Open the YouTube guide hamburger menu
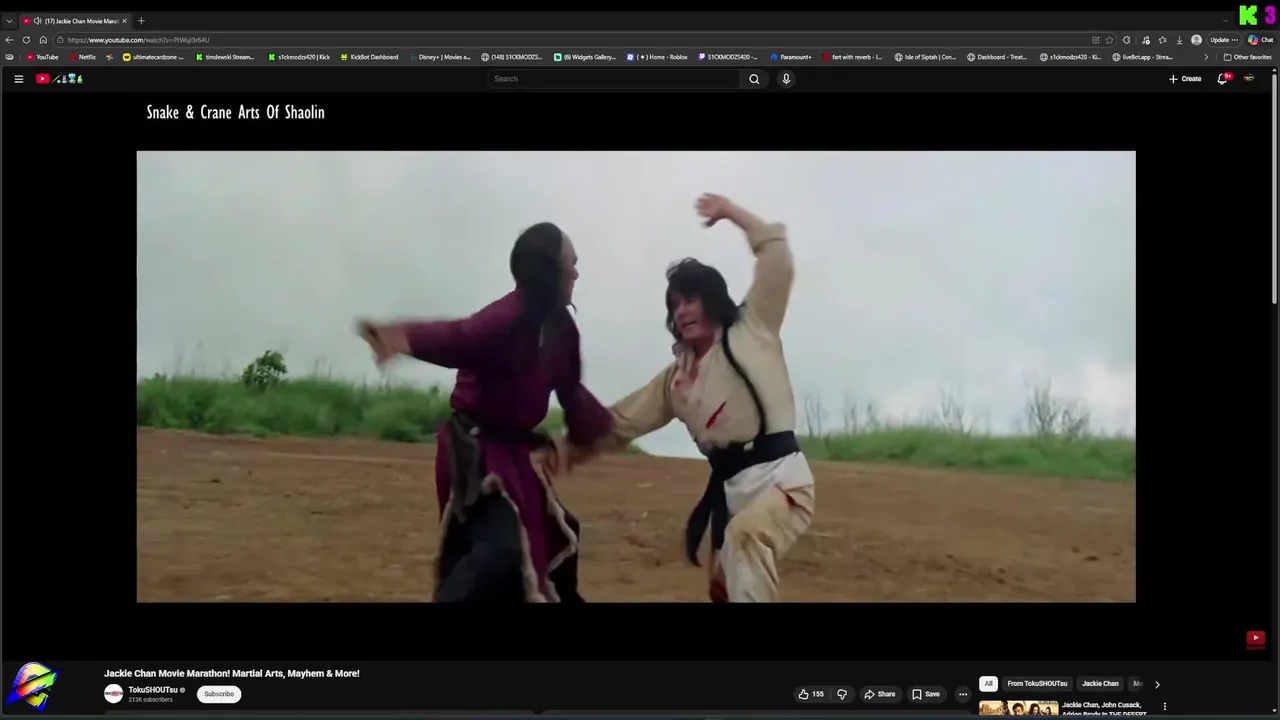The width and height of the screenshot is (1280, 720). pos(18,79)
